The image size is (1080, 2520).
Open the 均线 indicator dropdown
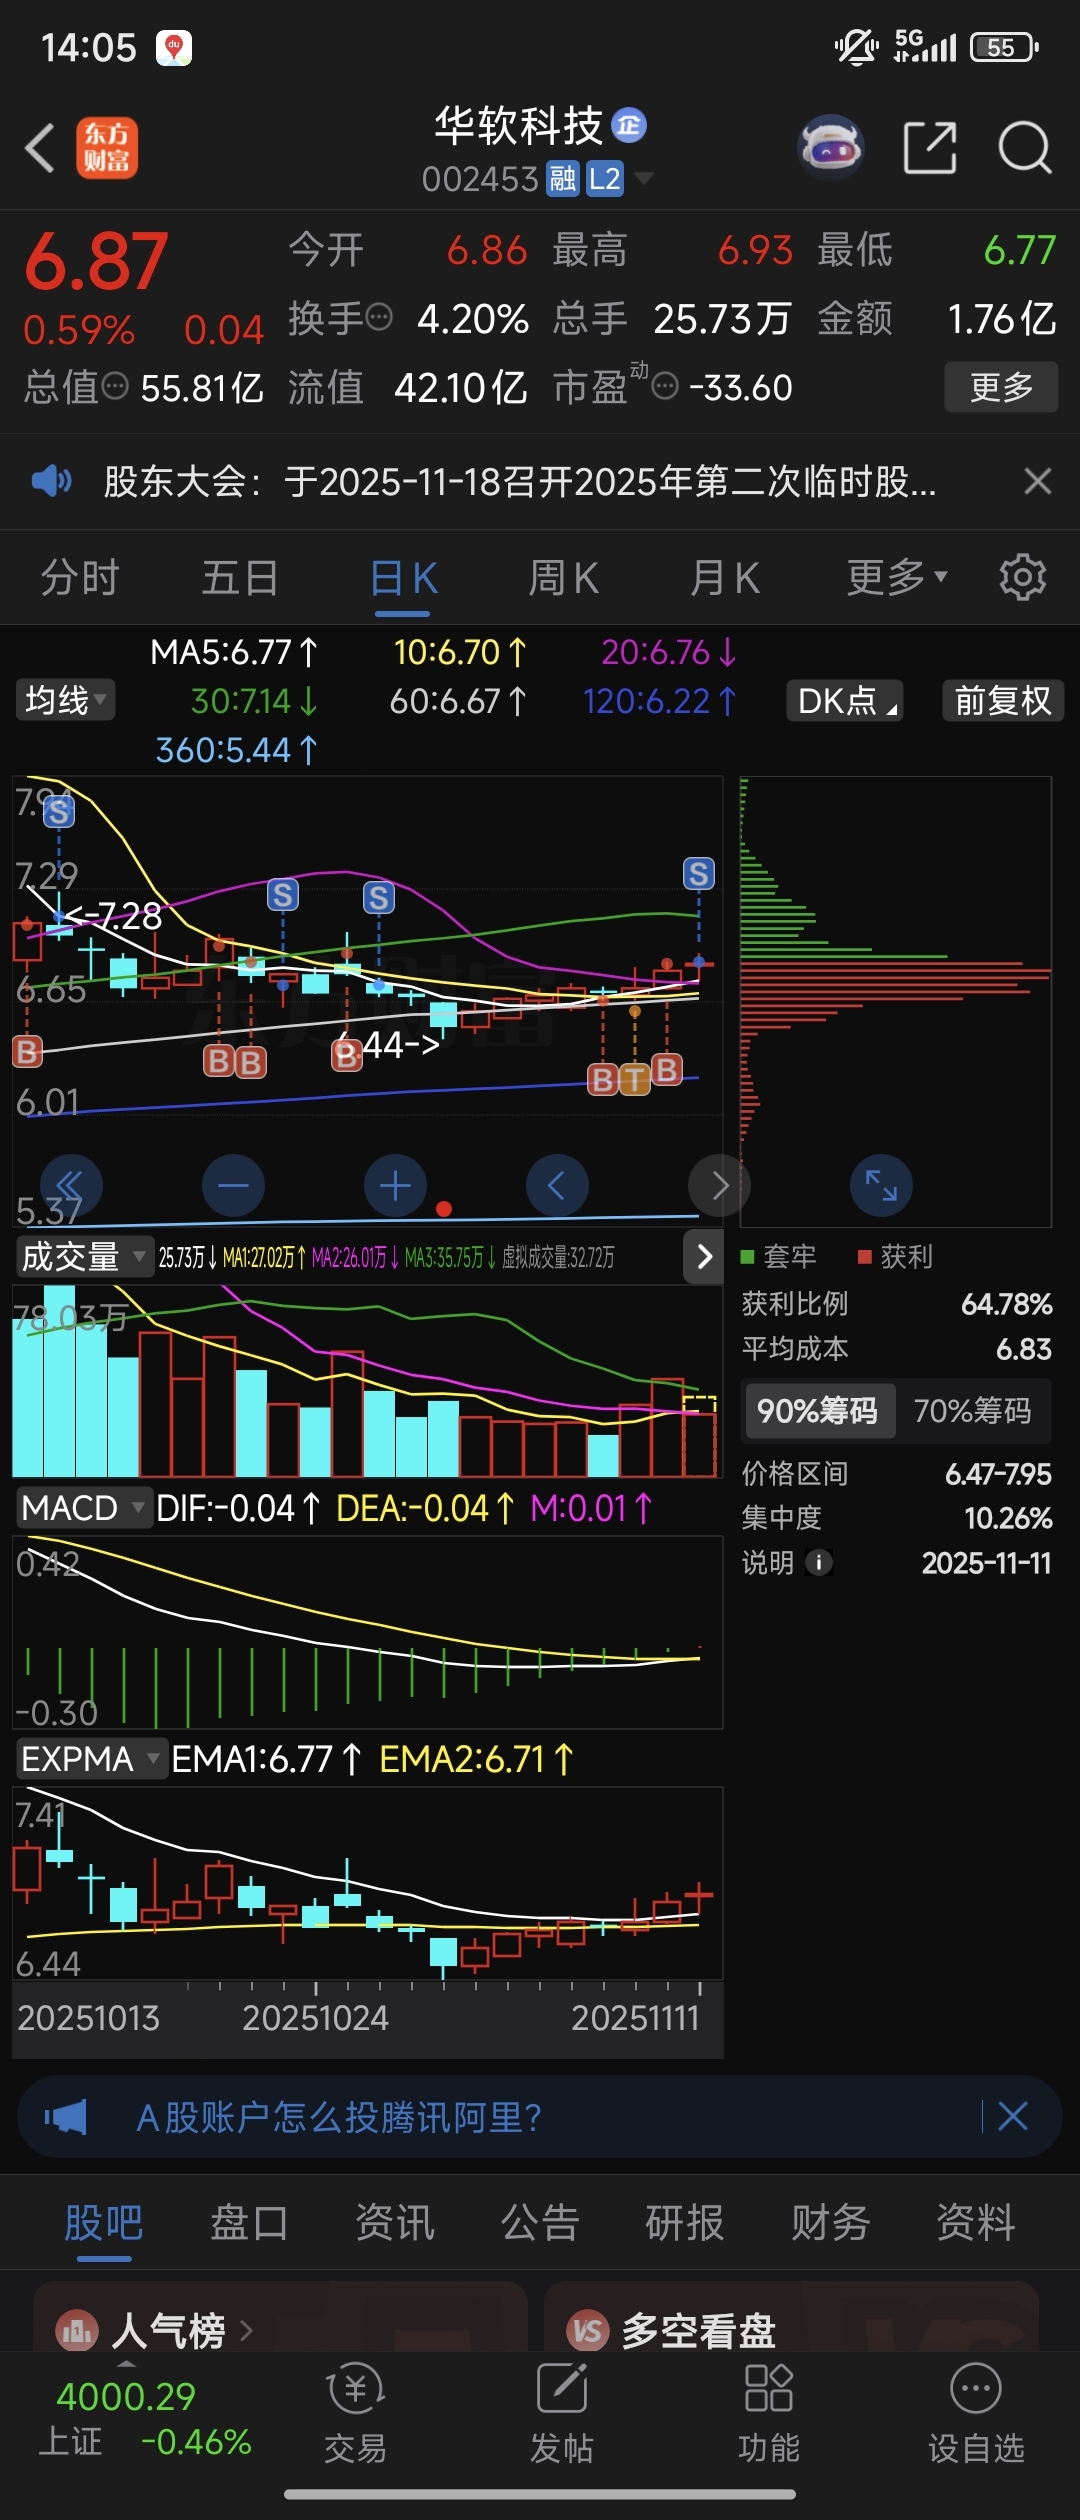point(65,700)
